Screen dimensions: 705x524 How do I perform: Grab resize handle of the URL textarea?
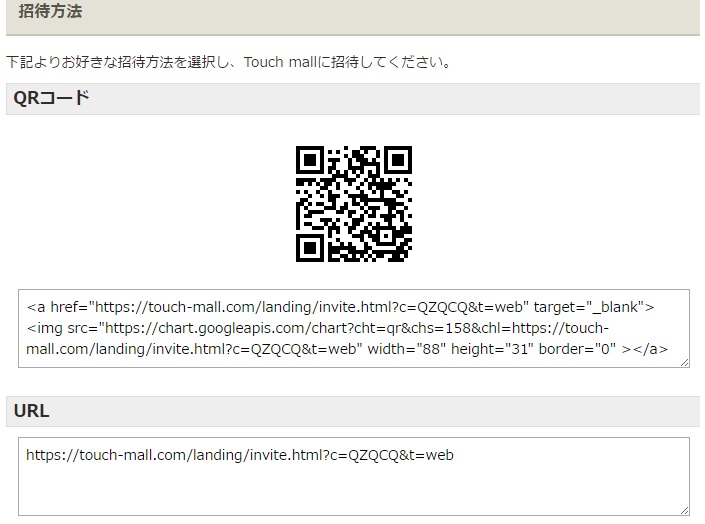click(x=684, y=511)
